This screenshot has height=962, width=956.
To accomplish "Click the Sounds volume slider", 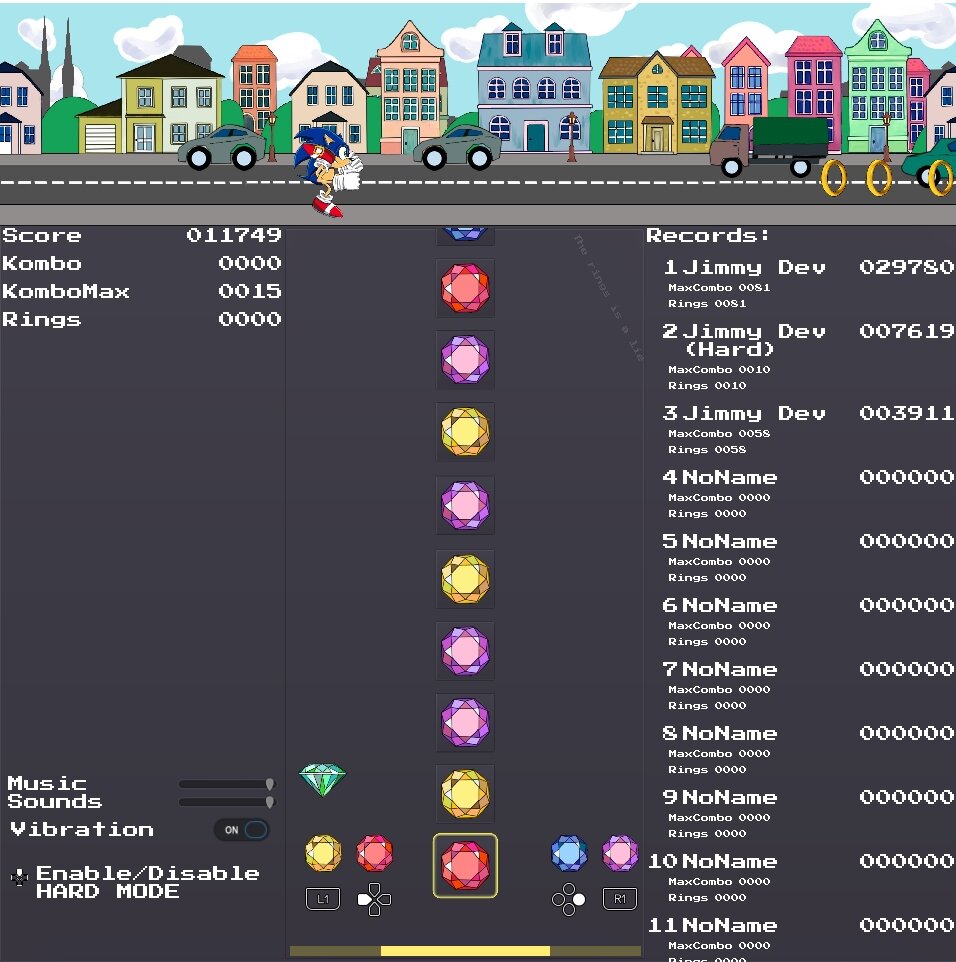I will click(x=225, y=802).
